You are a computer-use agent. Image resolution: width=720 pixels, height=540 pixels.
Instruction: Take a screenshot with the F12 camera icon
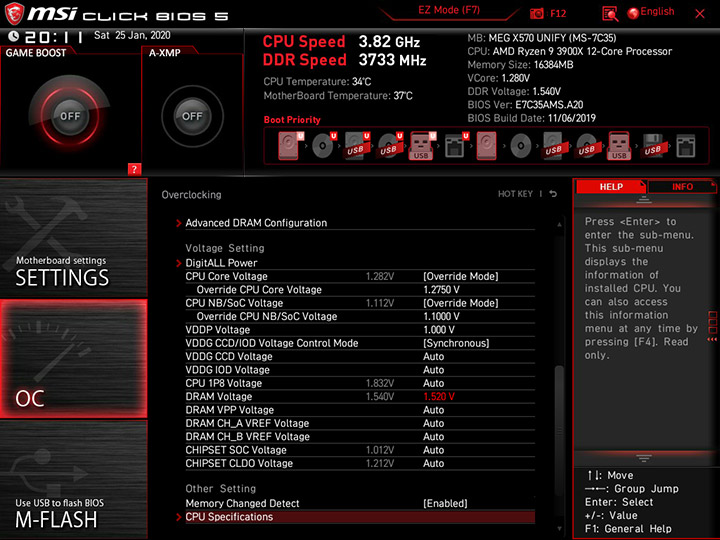point(536,13)
